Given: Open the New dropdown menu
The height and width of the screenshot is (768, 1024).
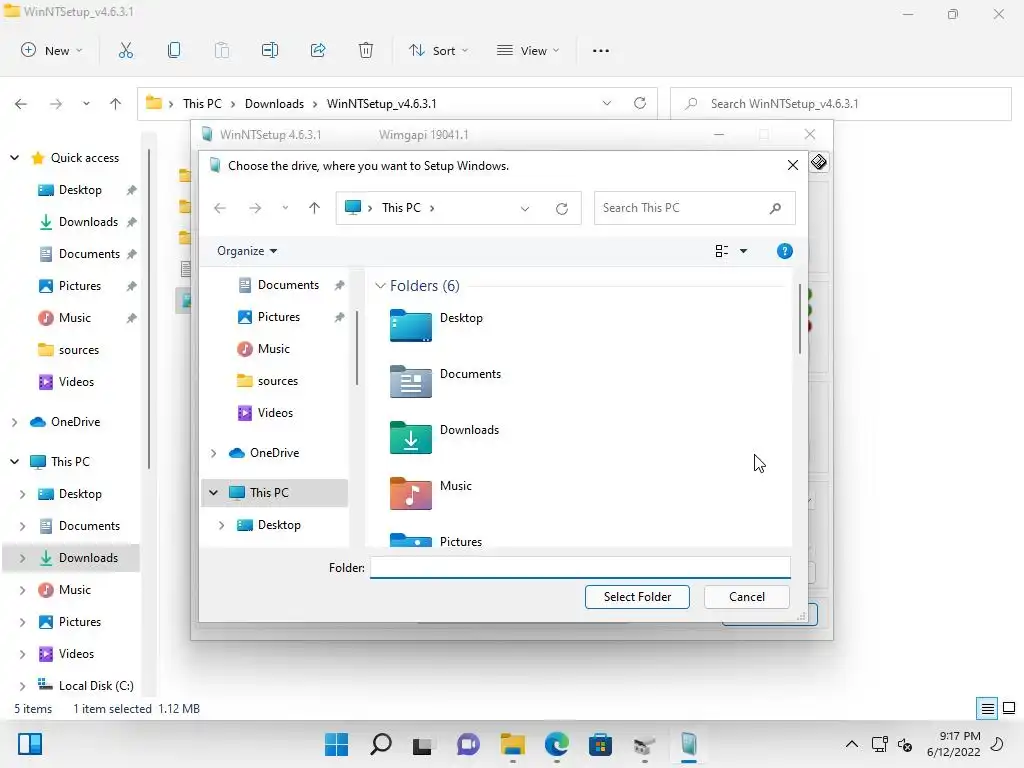Looking at the screenshot, I should [x=52, y=50].
